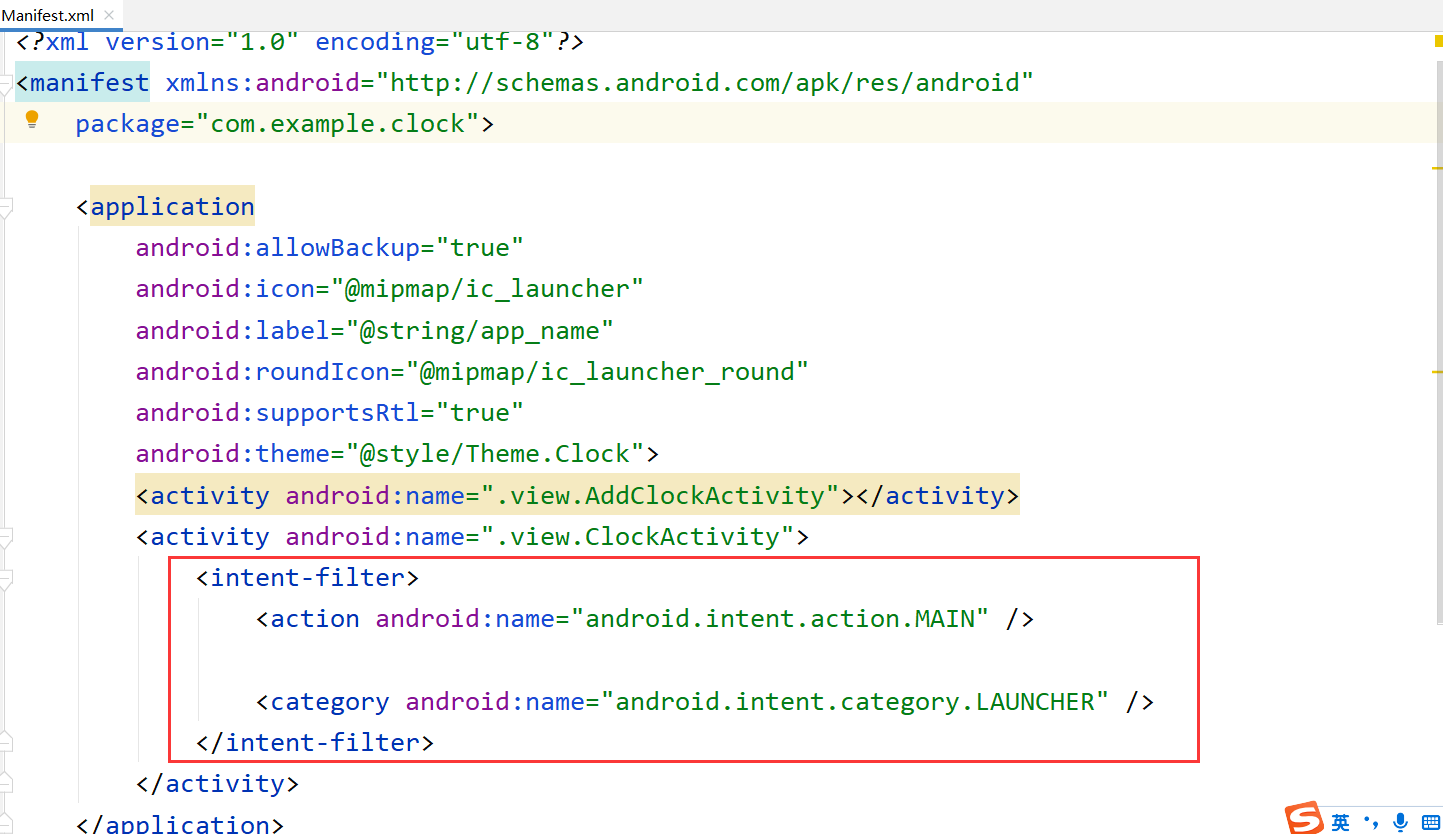Click the Sogou input method S logo
The width and height of the screenshot is (1443, 834).
1305,819
